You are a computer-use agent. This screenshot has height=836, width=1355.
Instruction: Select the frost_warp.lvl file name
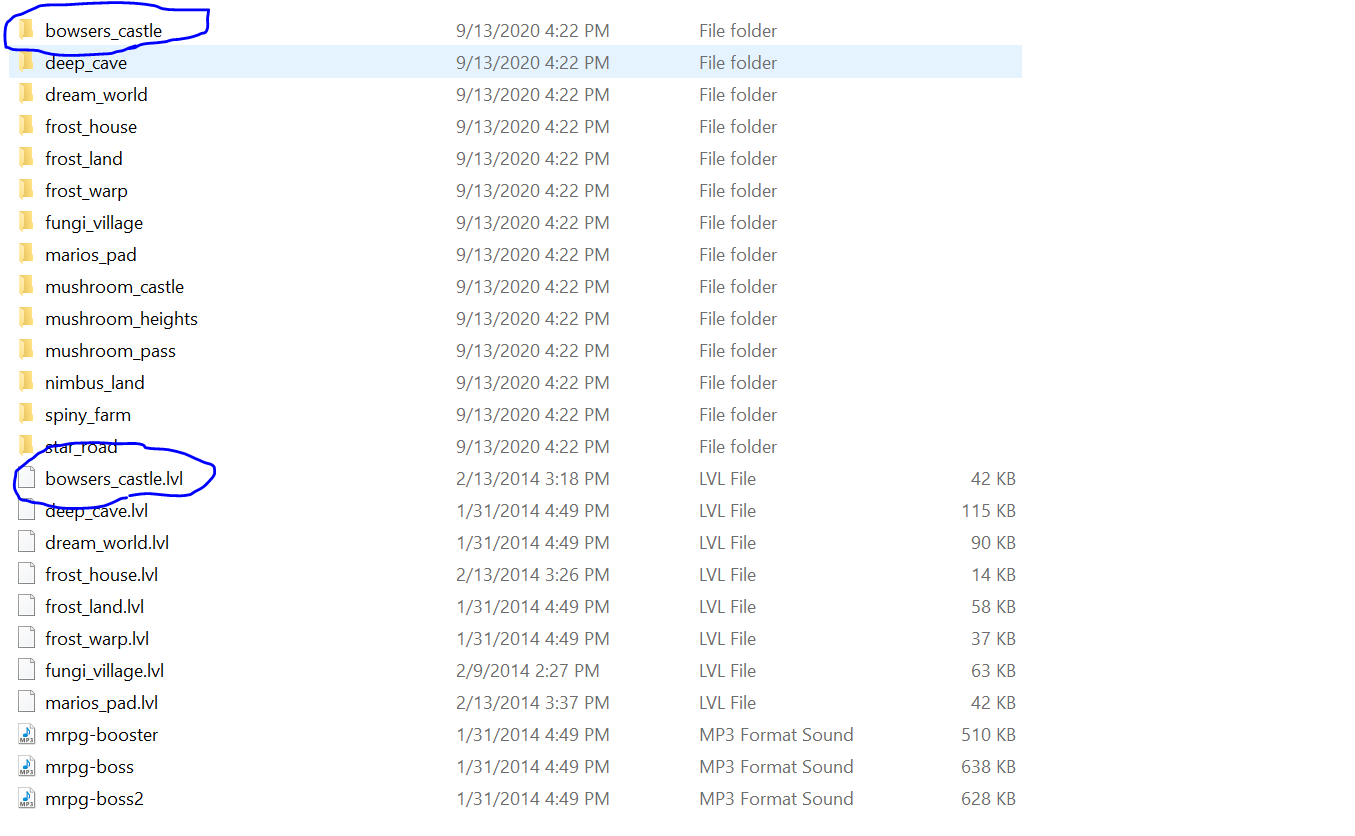coord(97,639)
